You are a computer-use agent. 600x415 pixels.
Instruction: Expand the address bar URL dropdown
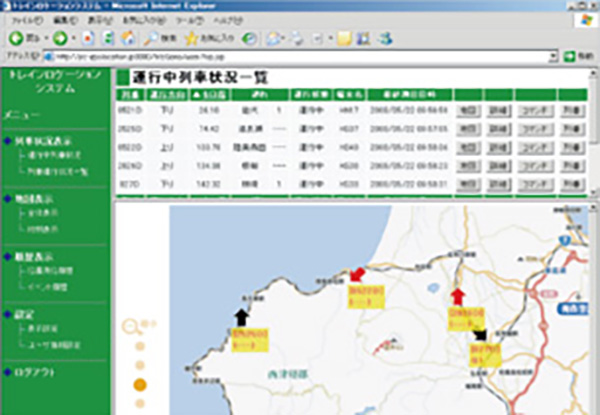554,56
